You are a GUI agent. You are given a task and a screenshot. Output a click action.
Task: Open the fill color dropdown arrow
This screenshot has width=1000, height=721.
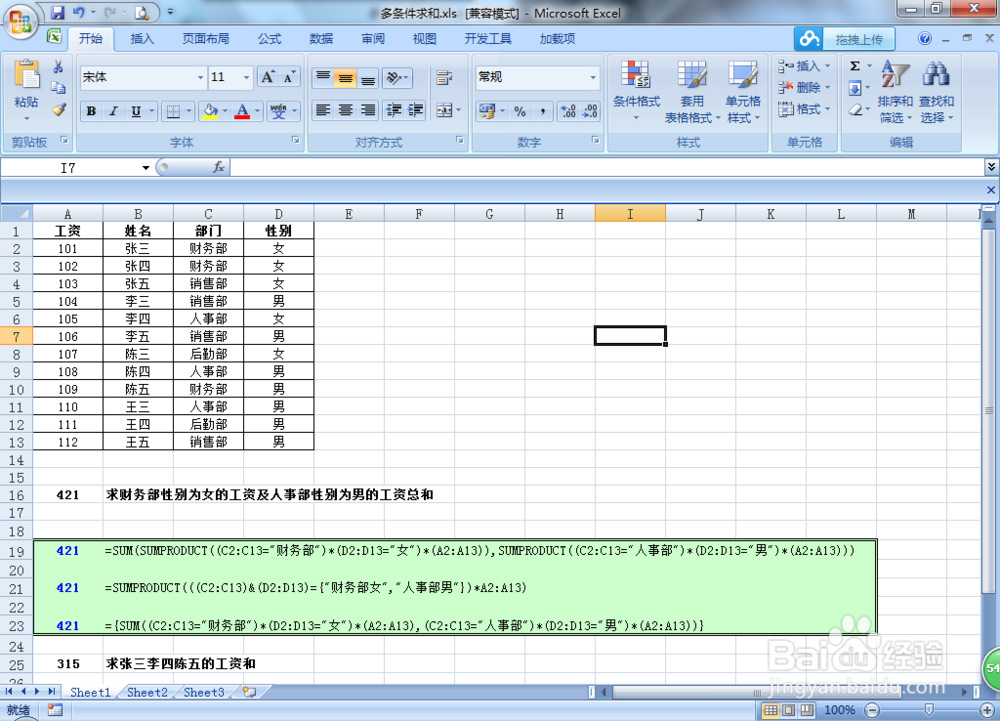(x=223, y=110)
